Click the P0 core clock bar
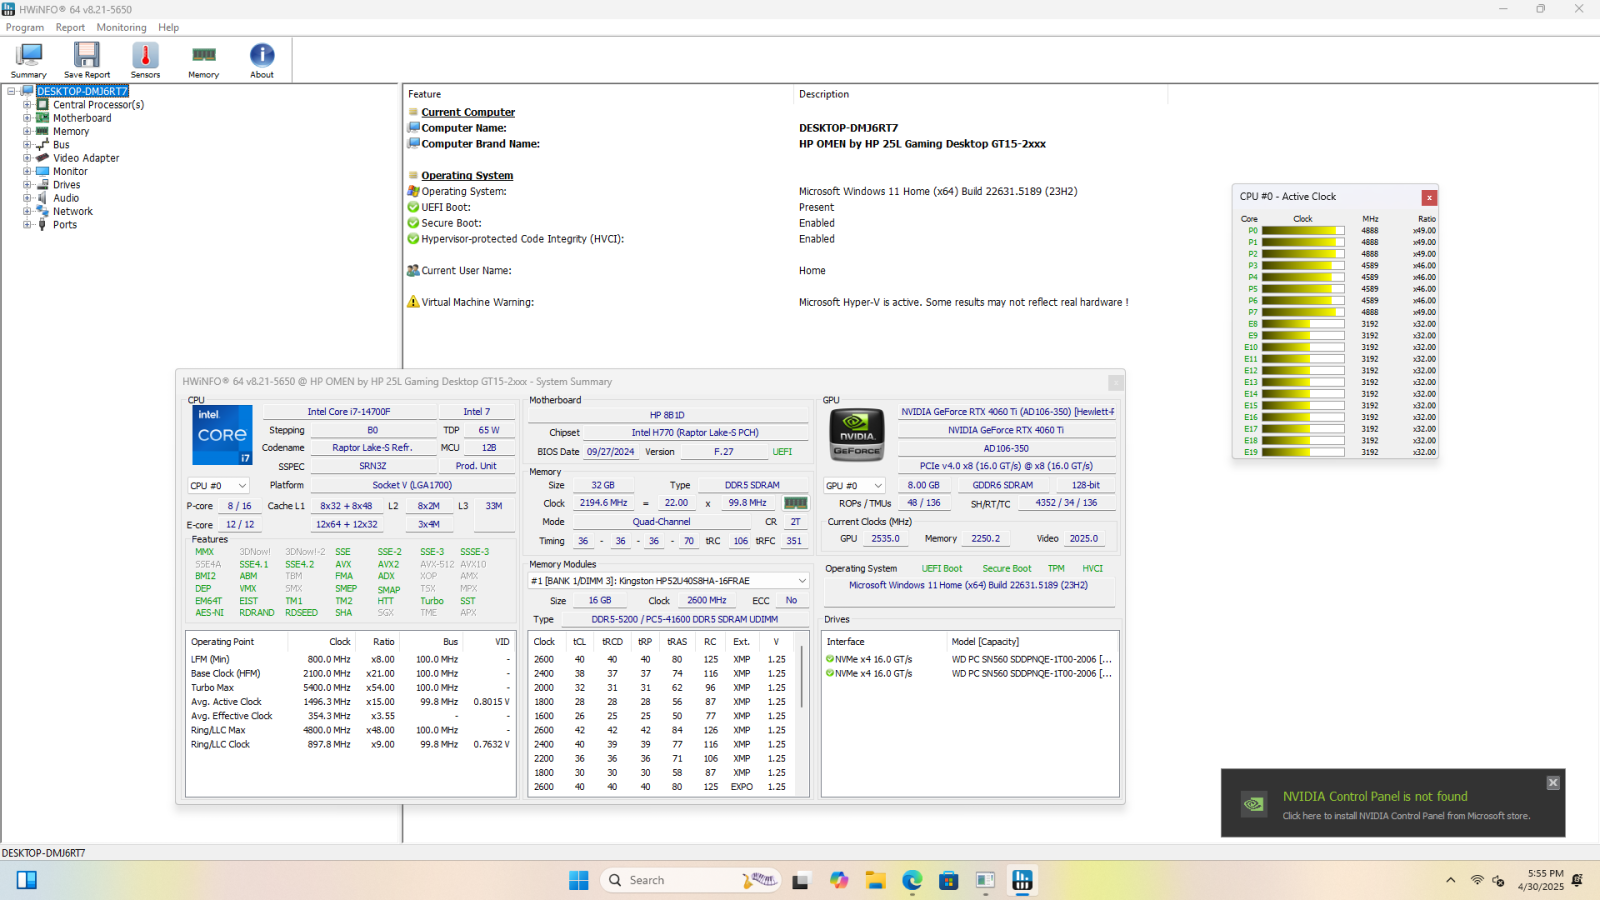This screenshot has height=900, width=1600. pos(1302,231)
